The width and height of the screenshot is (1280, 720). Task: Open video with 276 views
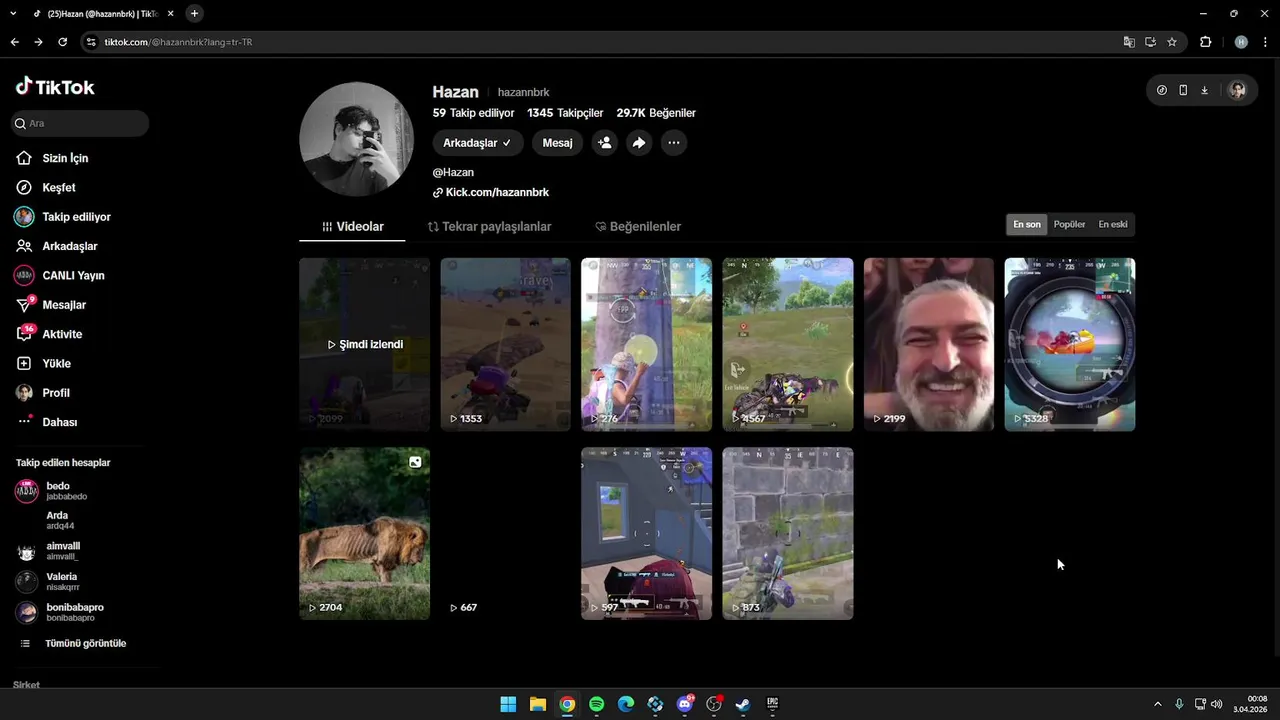(x=647, y=344)
